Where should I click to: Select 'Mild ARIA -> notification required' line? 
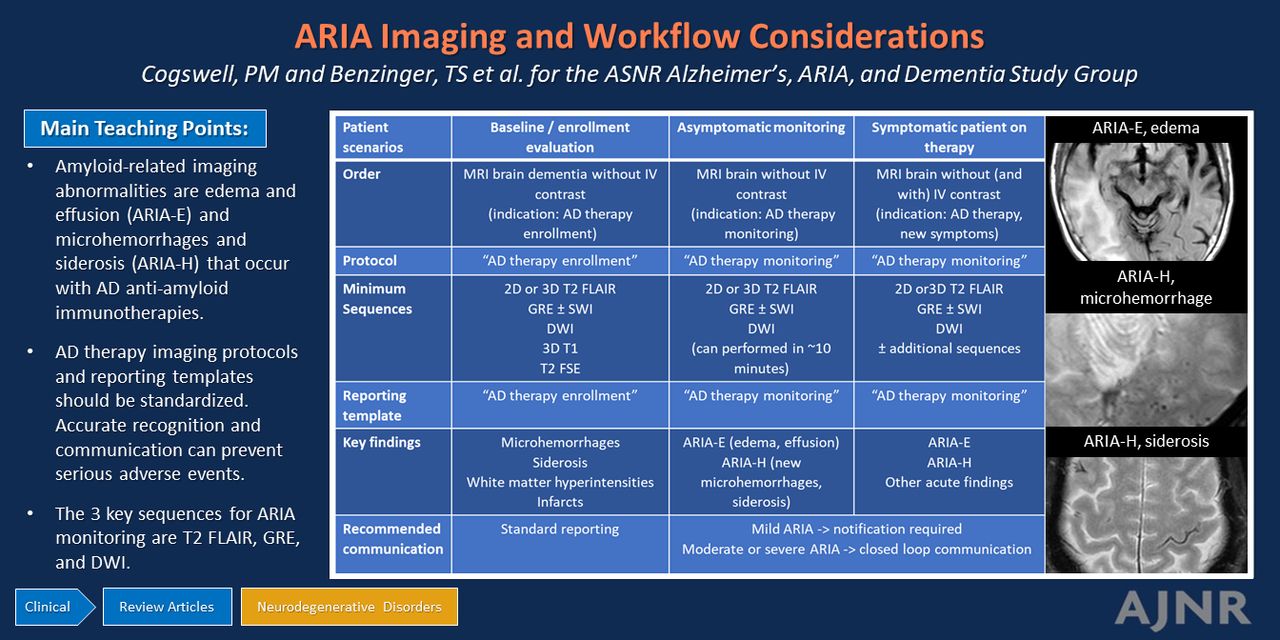tap(857, 529)
